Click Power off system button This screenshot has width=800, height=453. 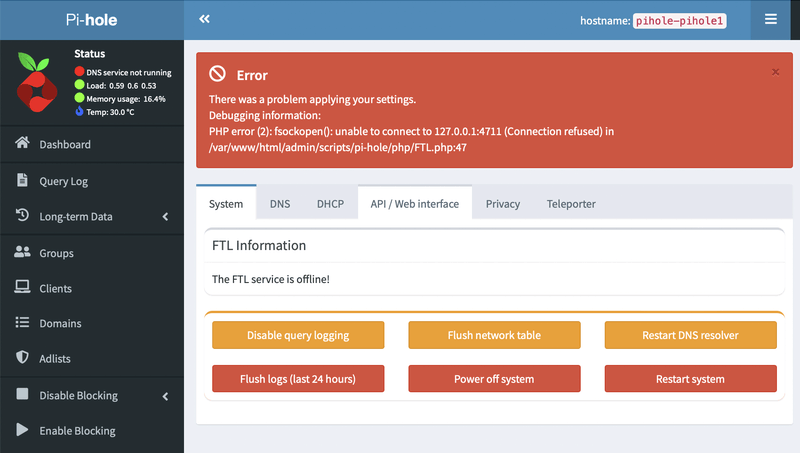click(x=494, y=379)
